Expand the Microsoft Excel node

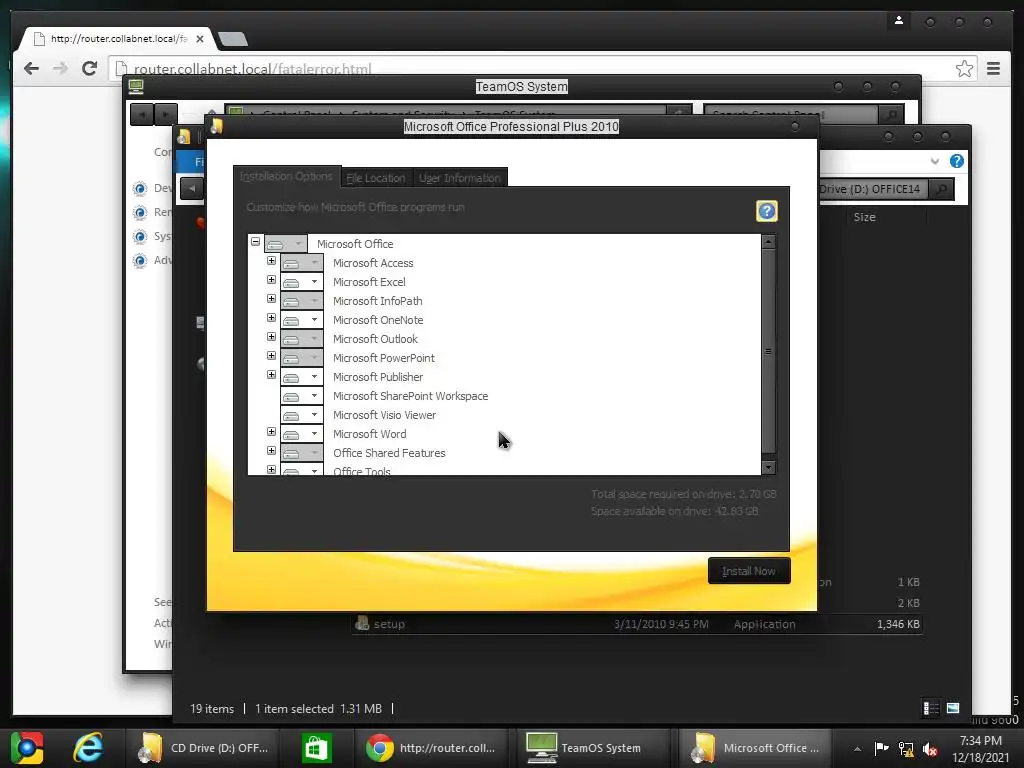pyautogui.click(x=271, y=280)
